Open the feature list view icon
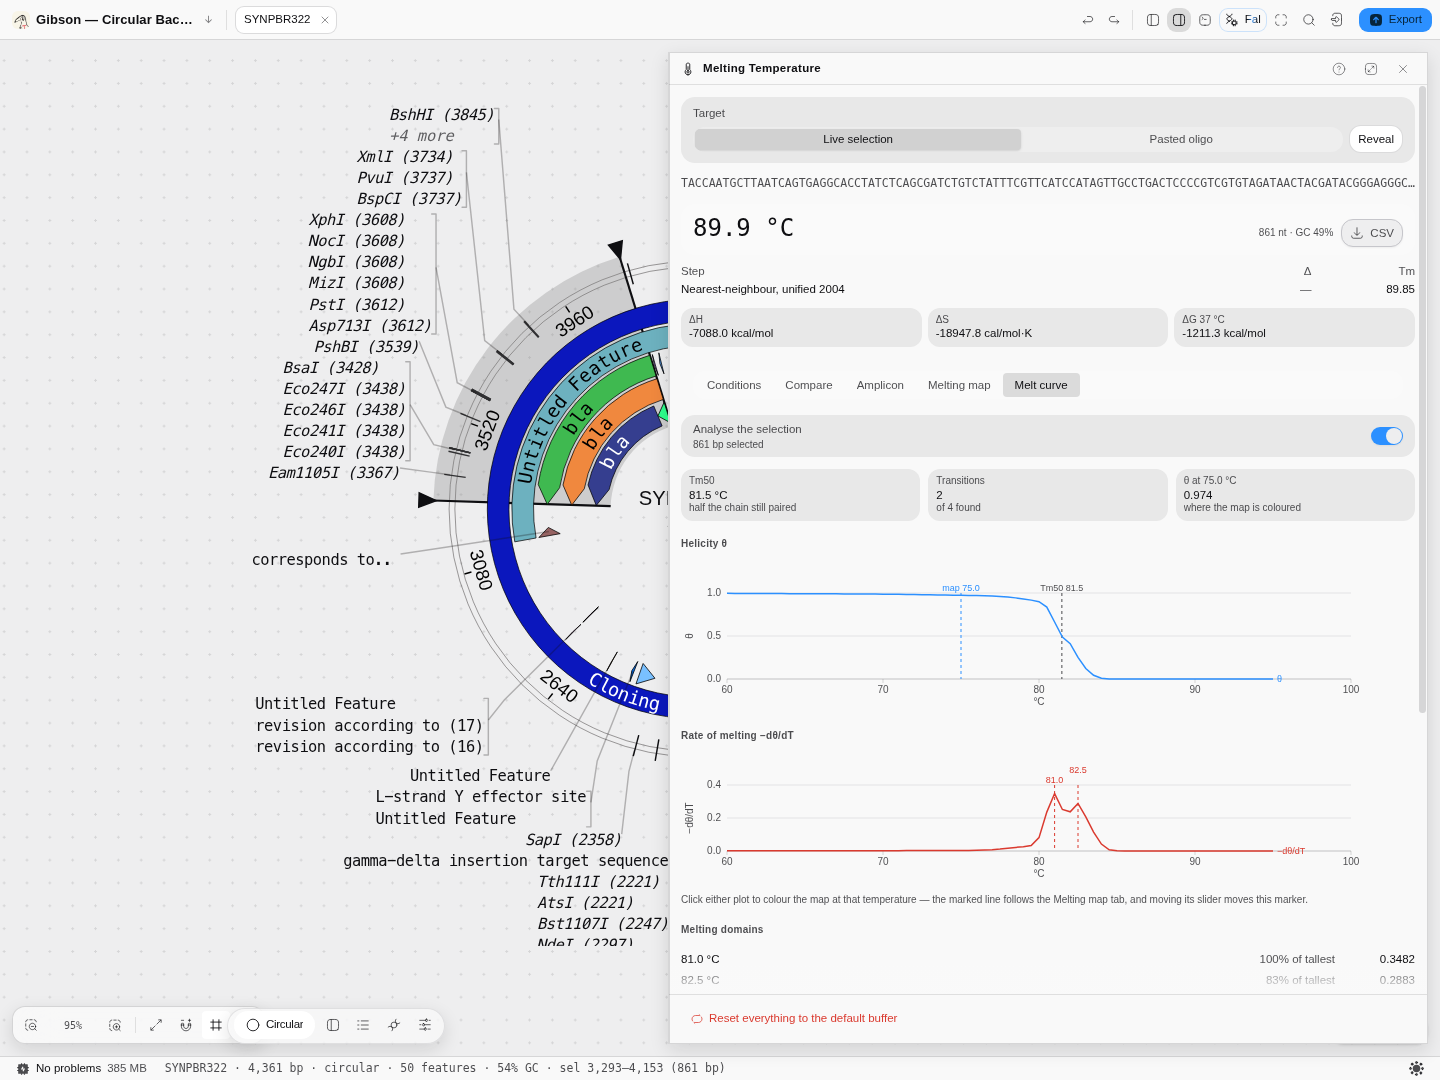Screen dimensions: 1440x1080 coord(363,1025)
